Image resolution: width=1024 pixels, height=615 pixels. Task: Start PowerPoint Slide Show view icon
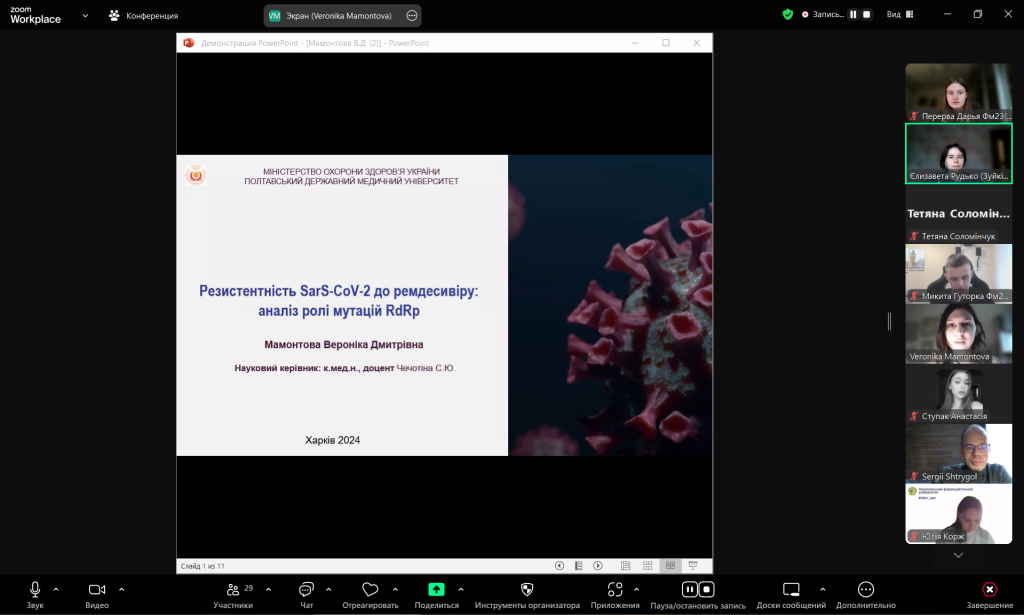coord(693,565)
